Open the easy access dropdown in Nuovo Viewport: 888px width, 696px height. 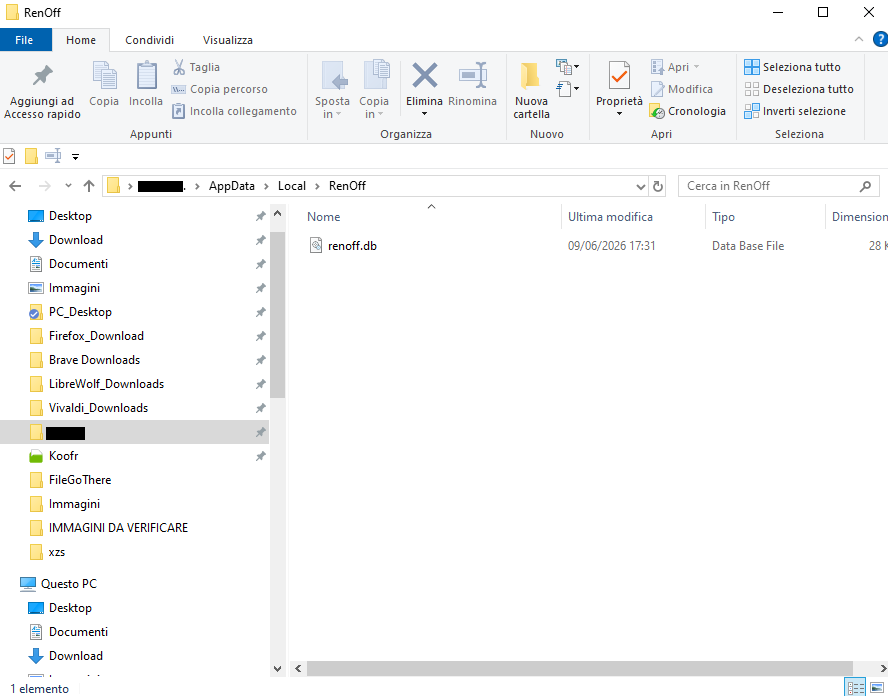(567, 88)
